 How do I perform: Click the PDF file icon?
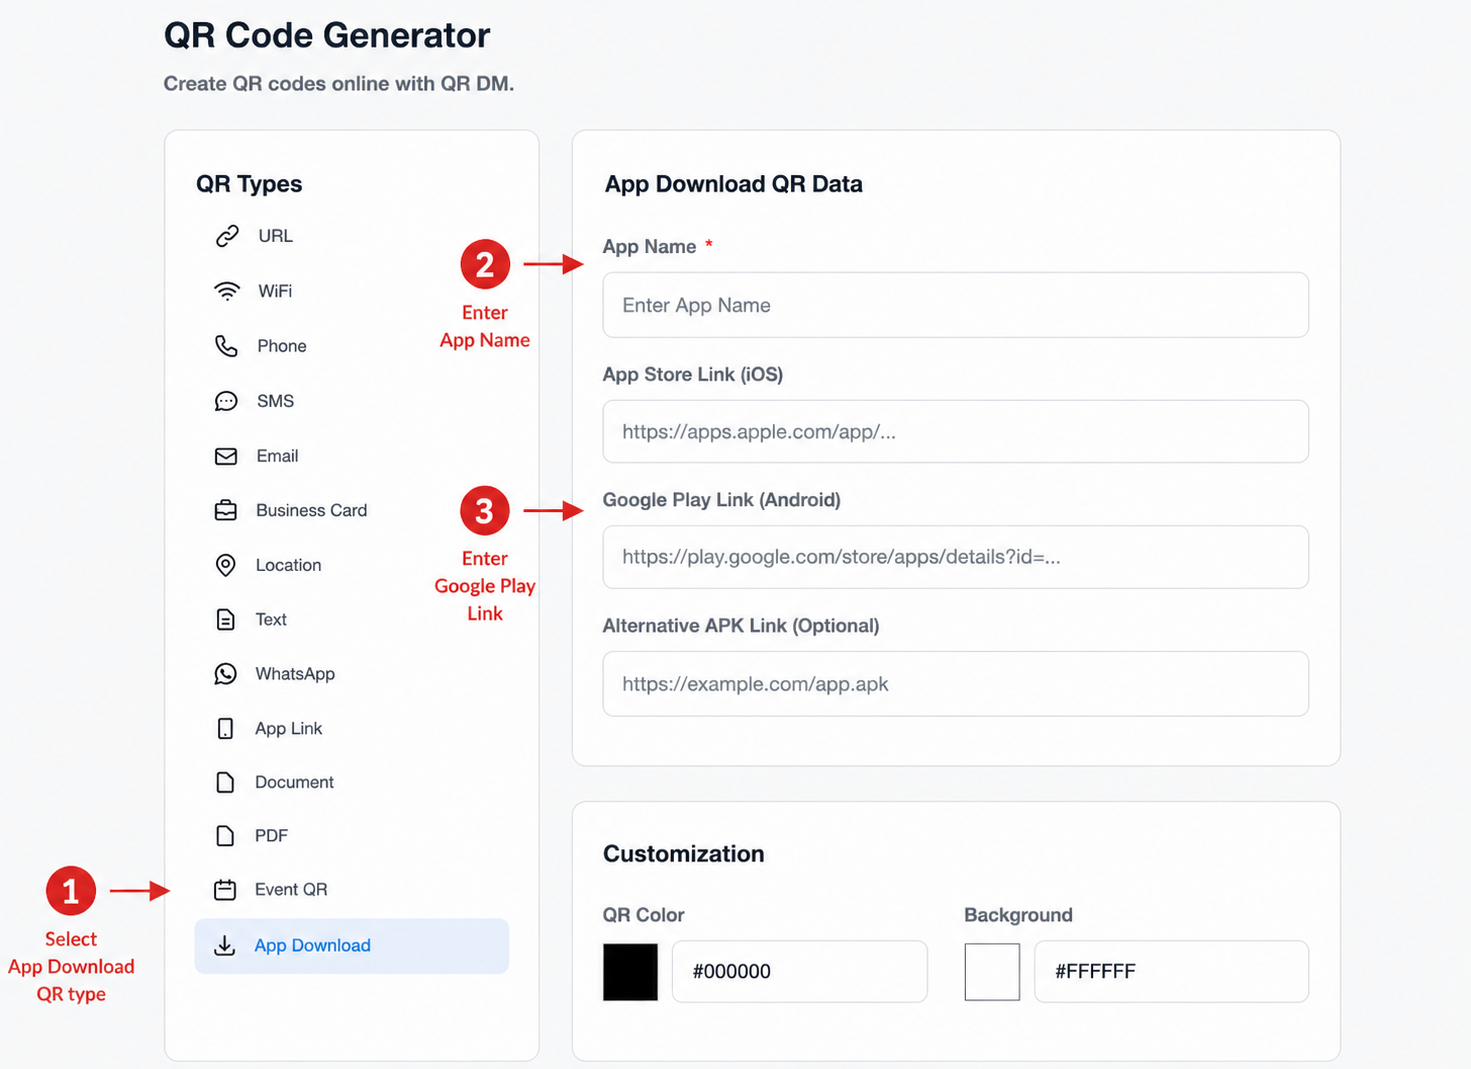pyautogui.click(x=225, y=836)
